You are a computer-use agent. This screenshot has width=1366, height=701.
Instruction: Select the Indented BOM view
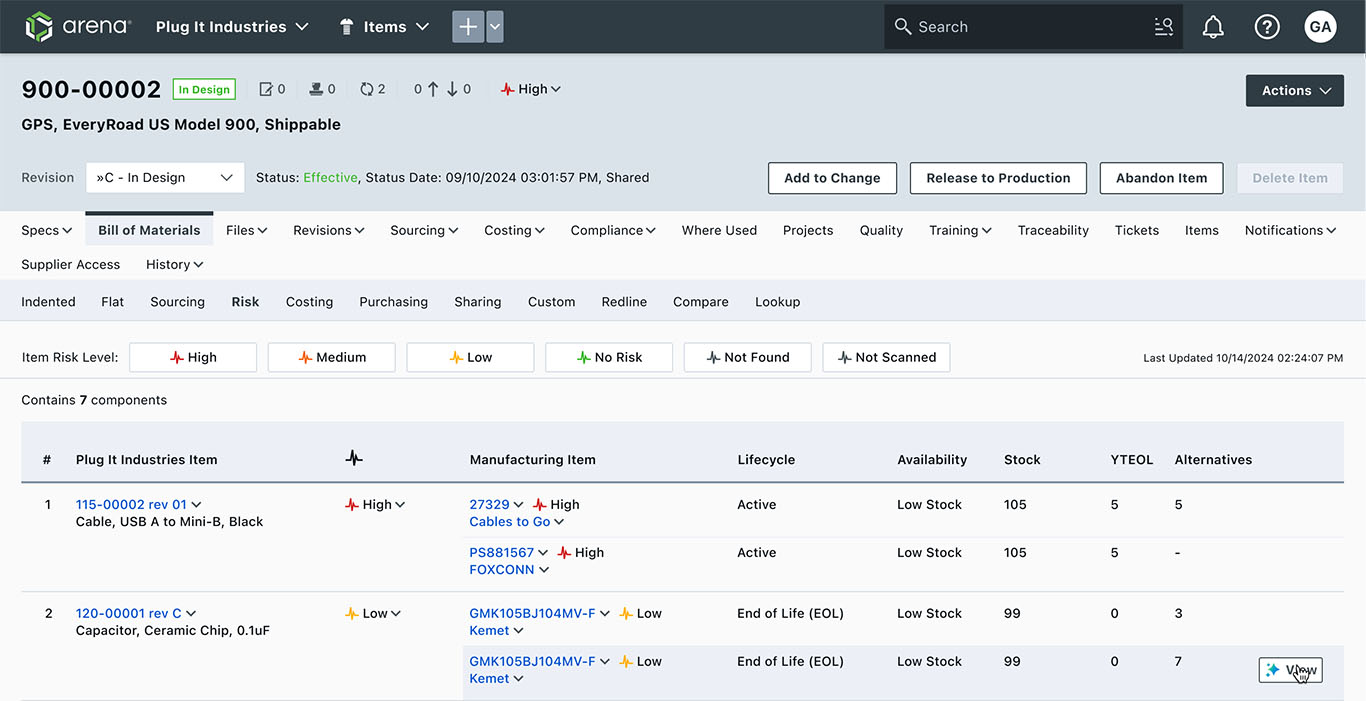click(x=48, y=302)
